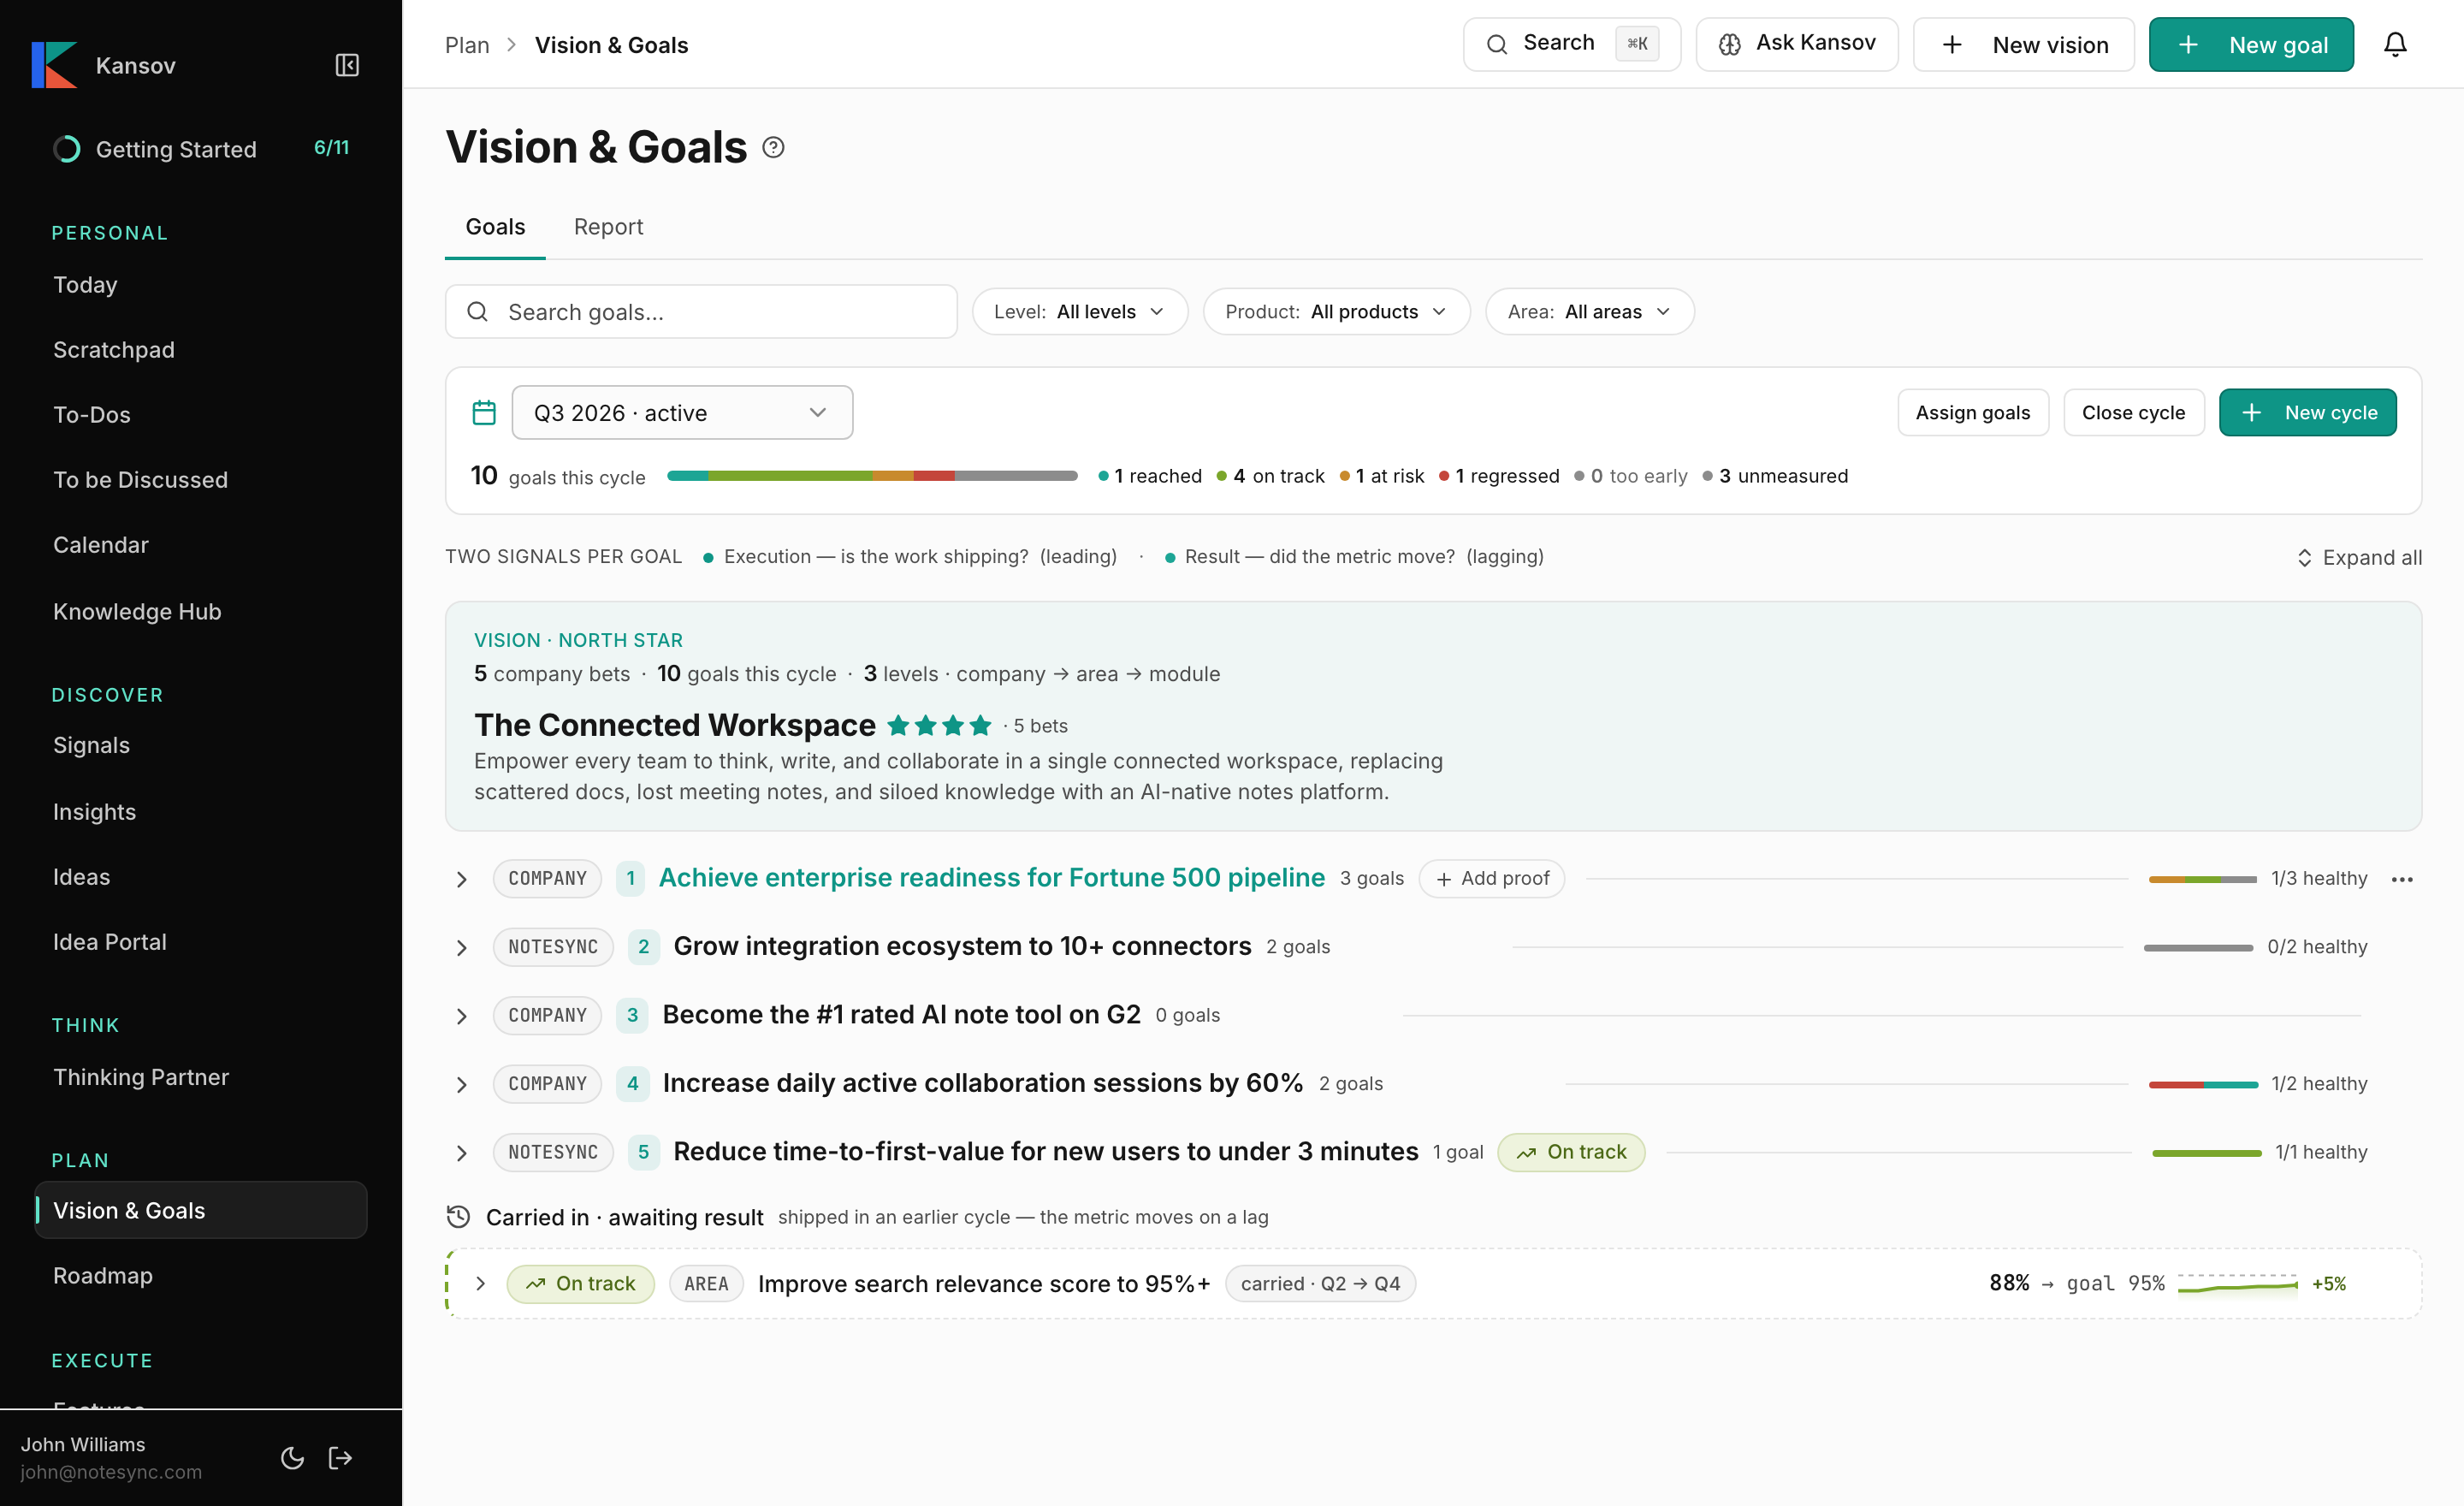Image resolution: width=2464 pixels, height=1506 pixels.
Task: Open The Connected Workspace vision title
Action: [x=675, y=725]
